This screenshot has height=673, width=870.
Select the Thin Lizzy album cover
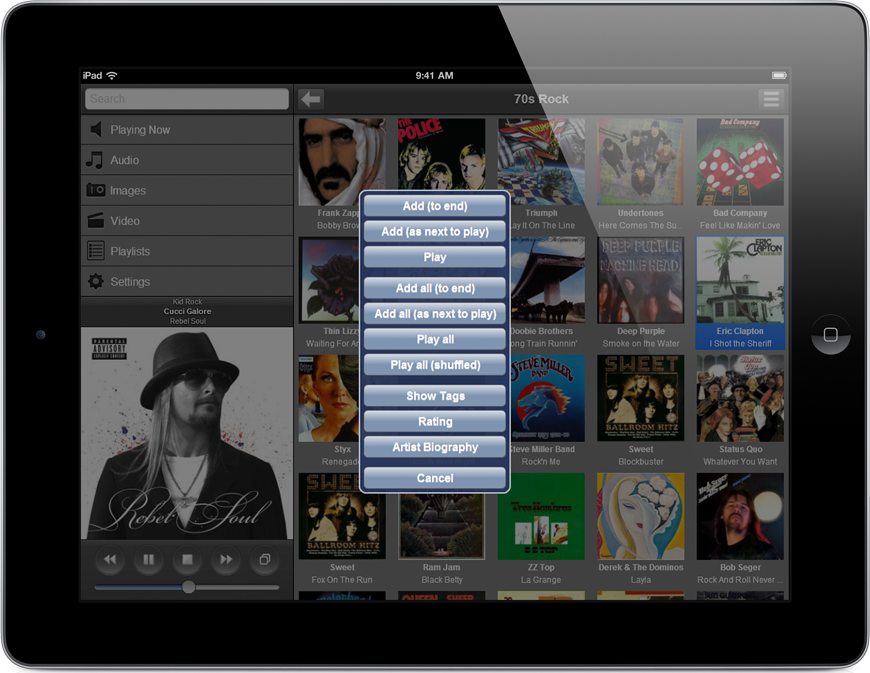click(330, 280)
